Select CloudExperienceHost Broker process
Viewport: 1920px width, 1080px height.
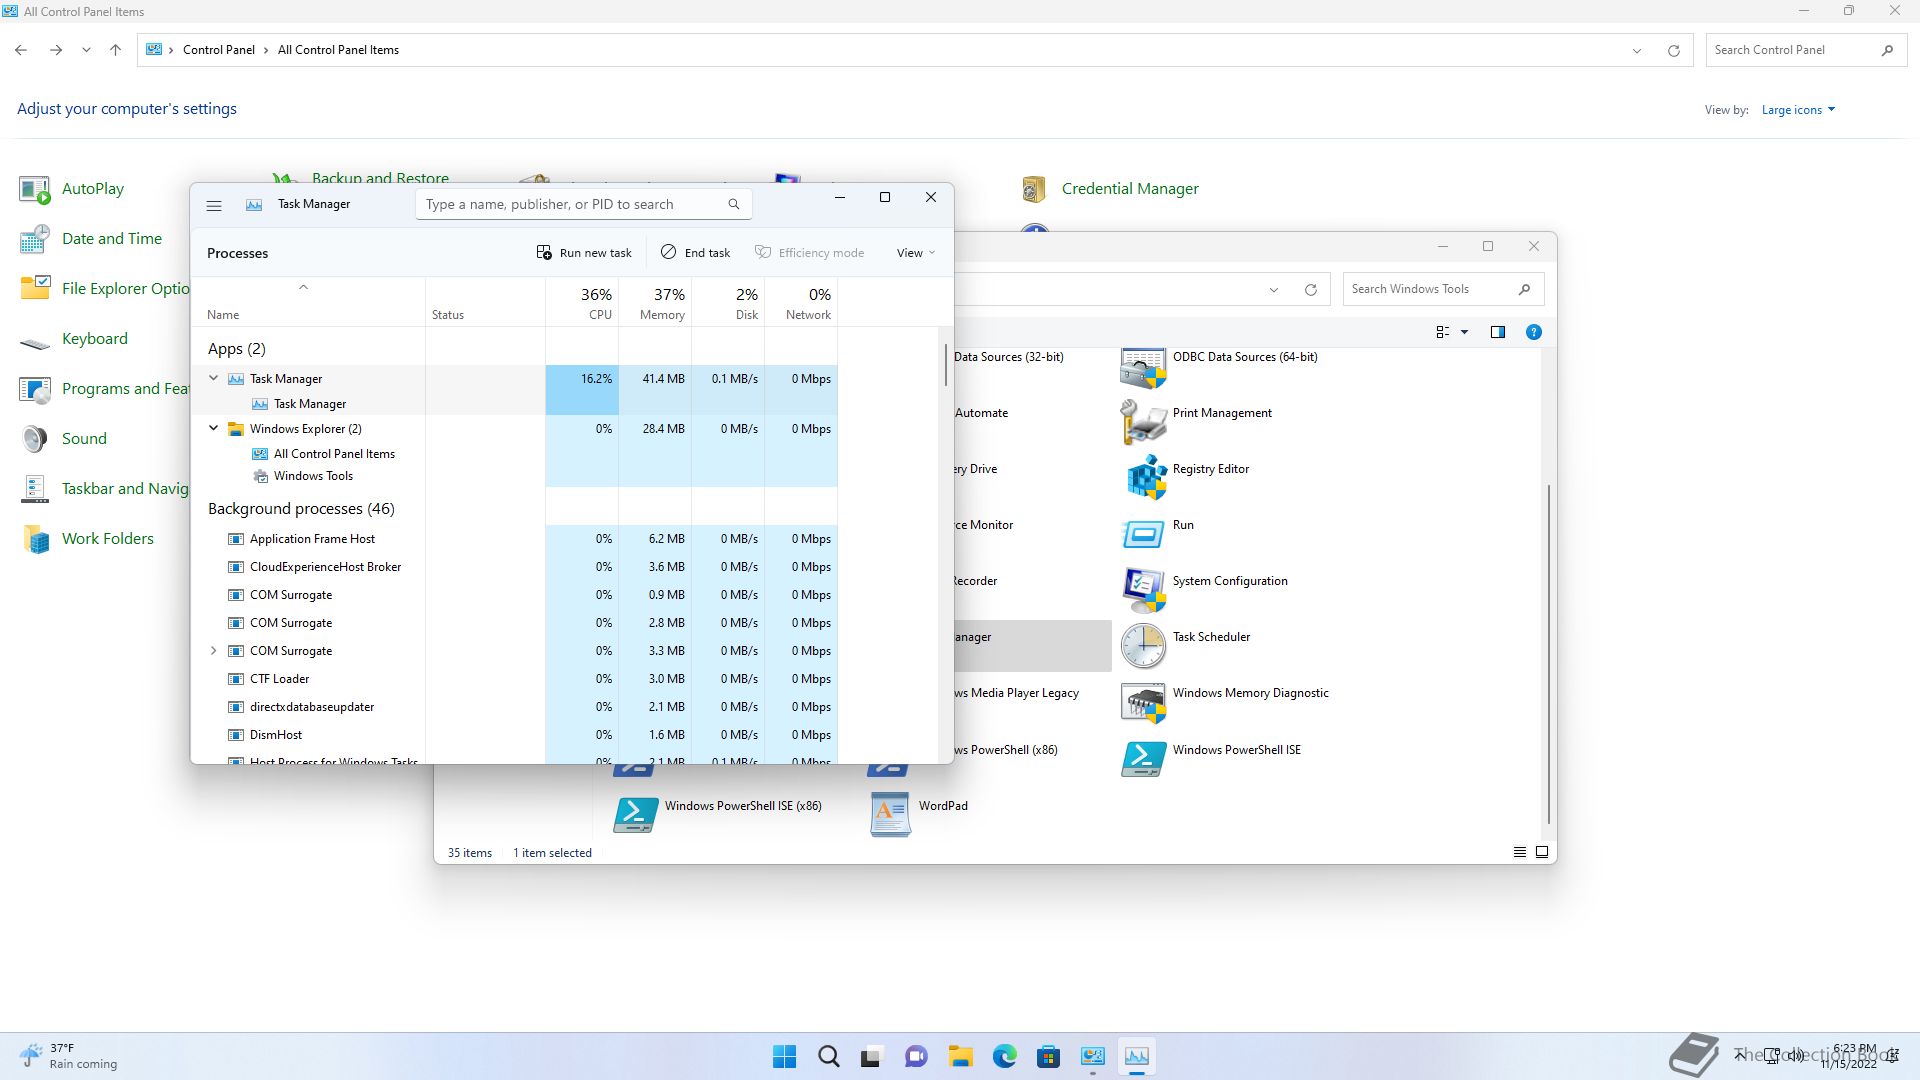[514, 567]
